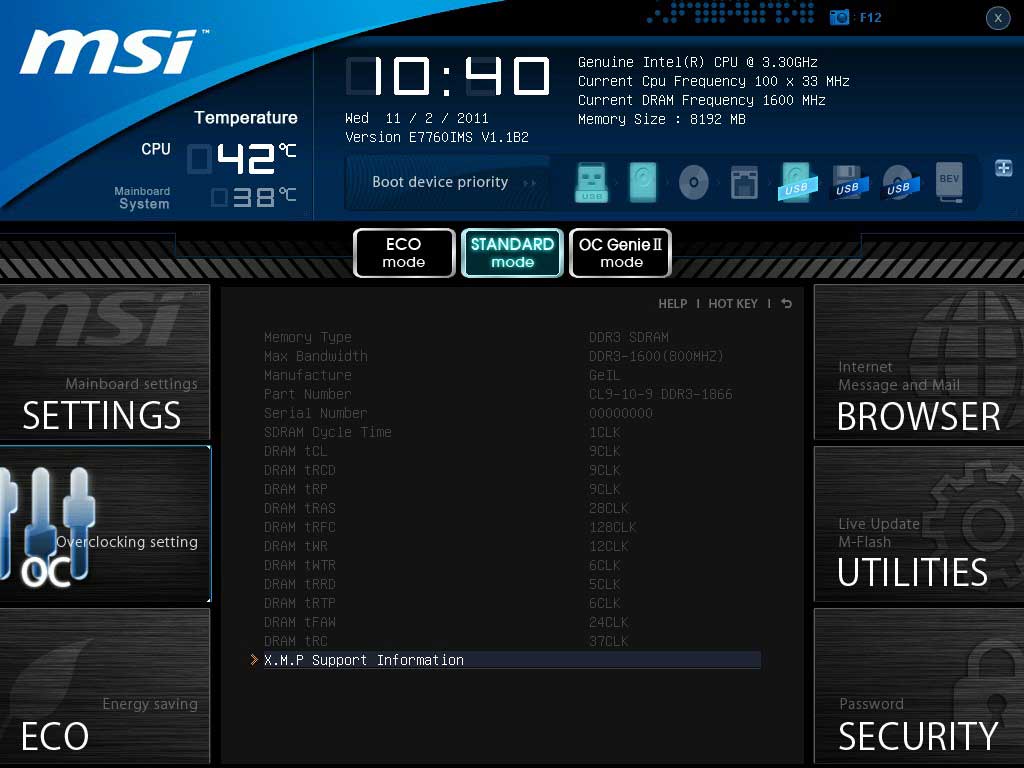Click the Boot device priority label
The width and height of the screenshot is (1024, 768).
click(440, 182)
